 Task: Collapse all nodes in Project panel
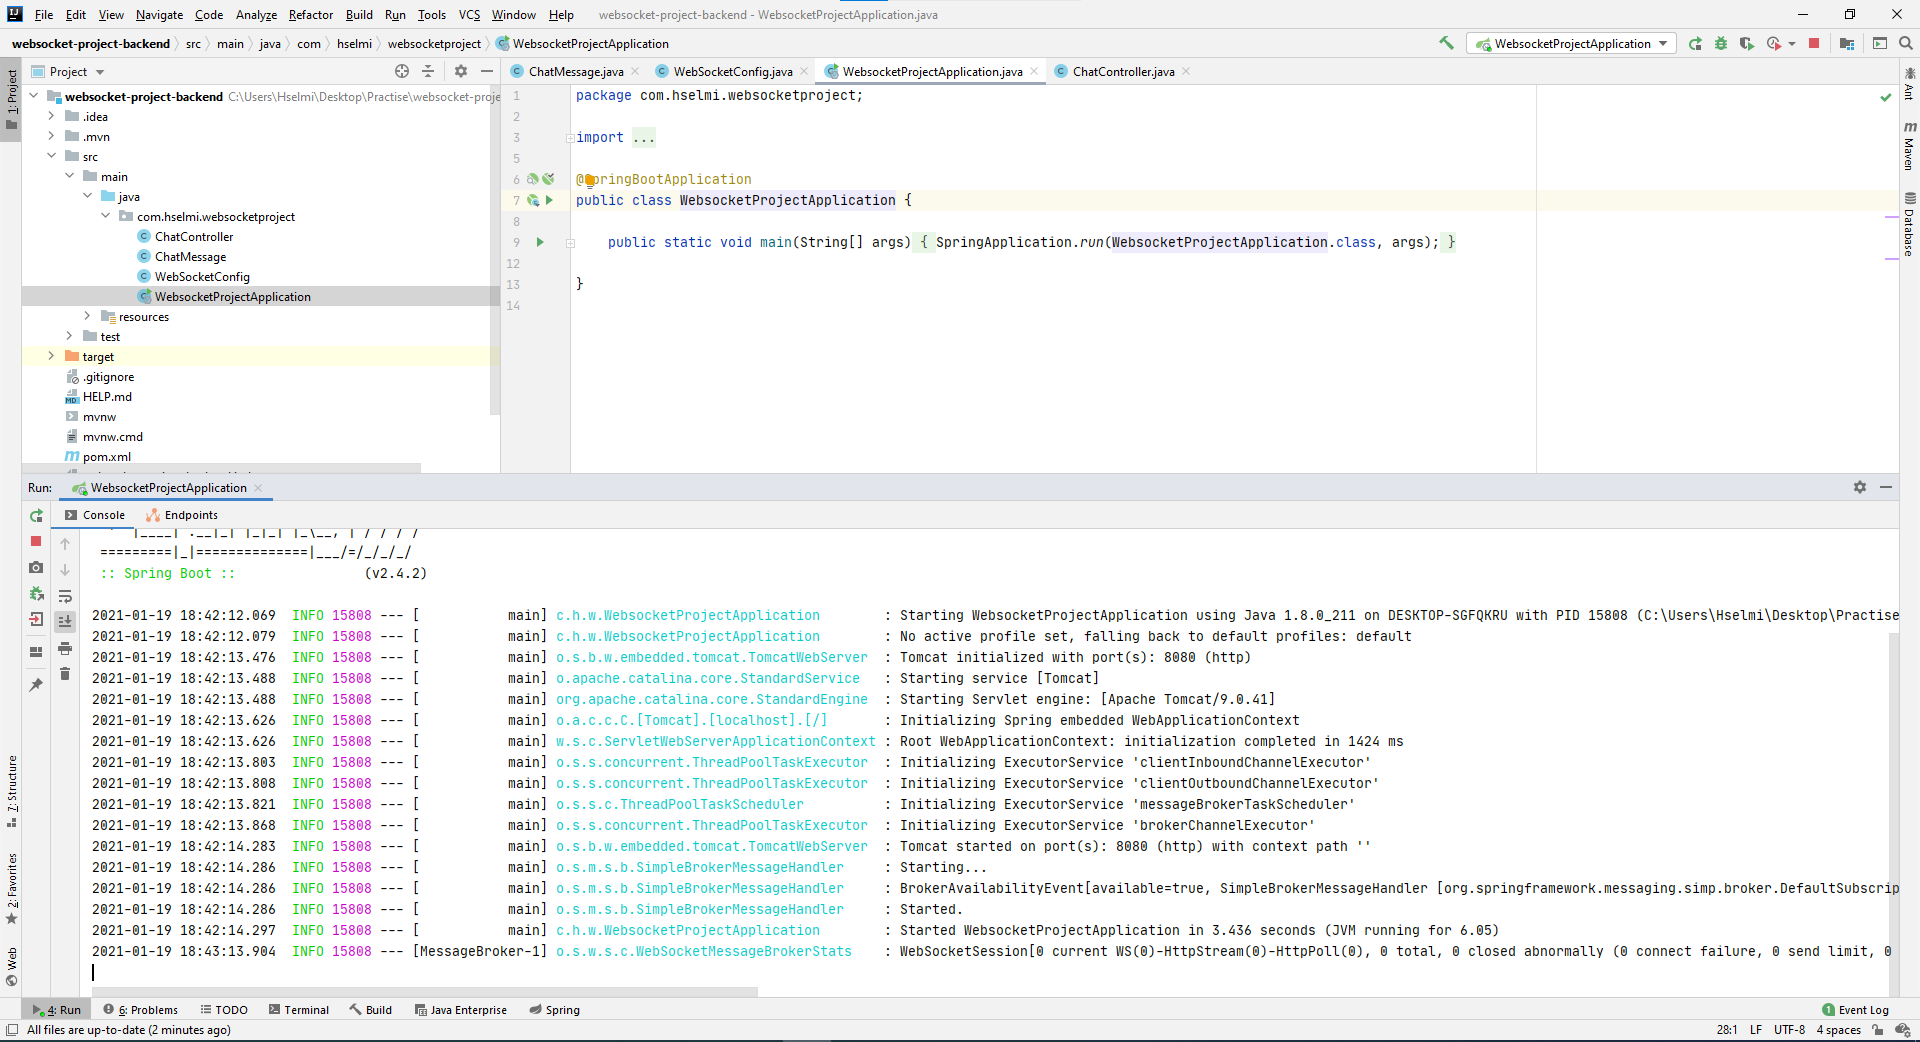(x=428, y=71)
